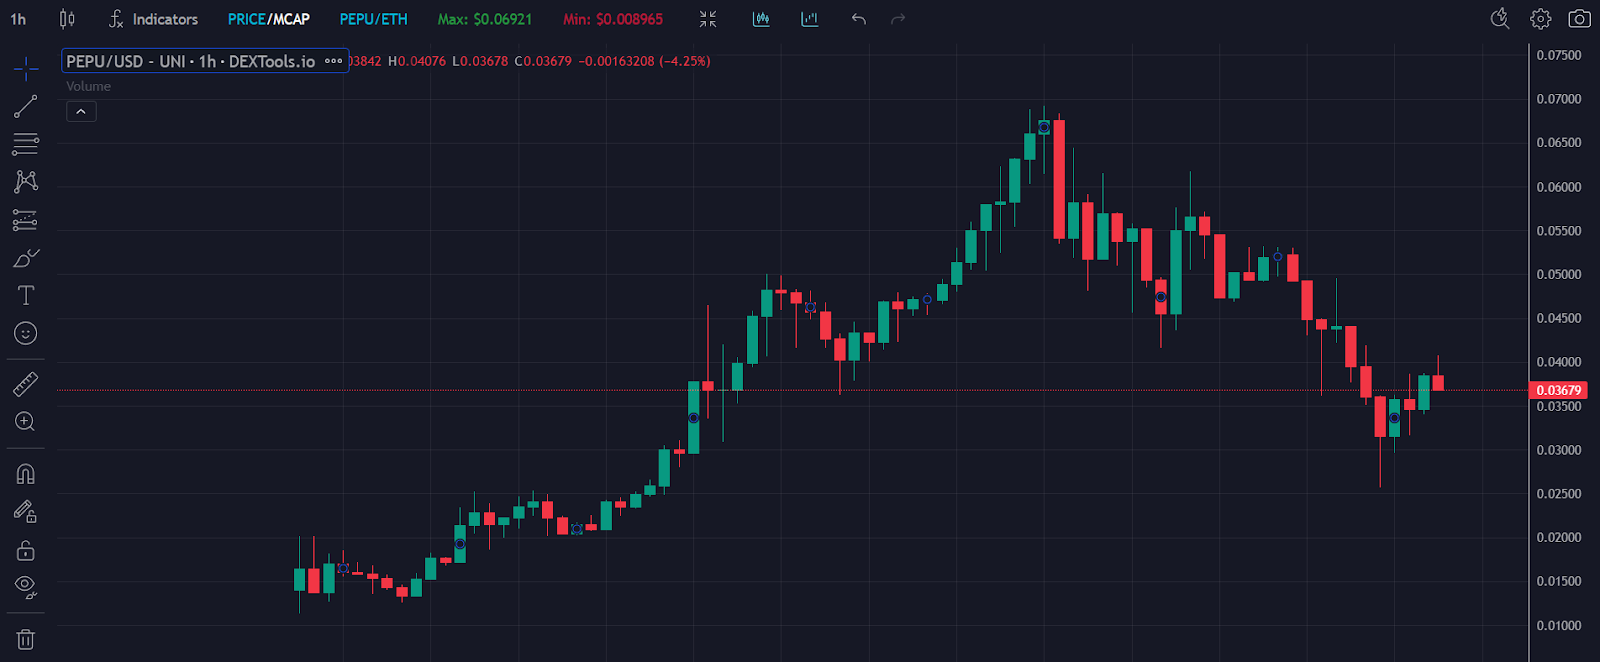
Task: Select the crosshair cursor tool
Action: (26, 68)
